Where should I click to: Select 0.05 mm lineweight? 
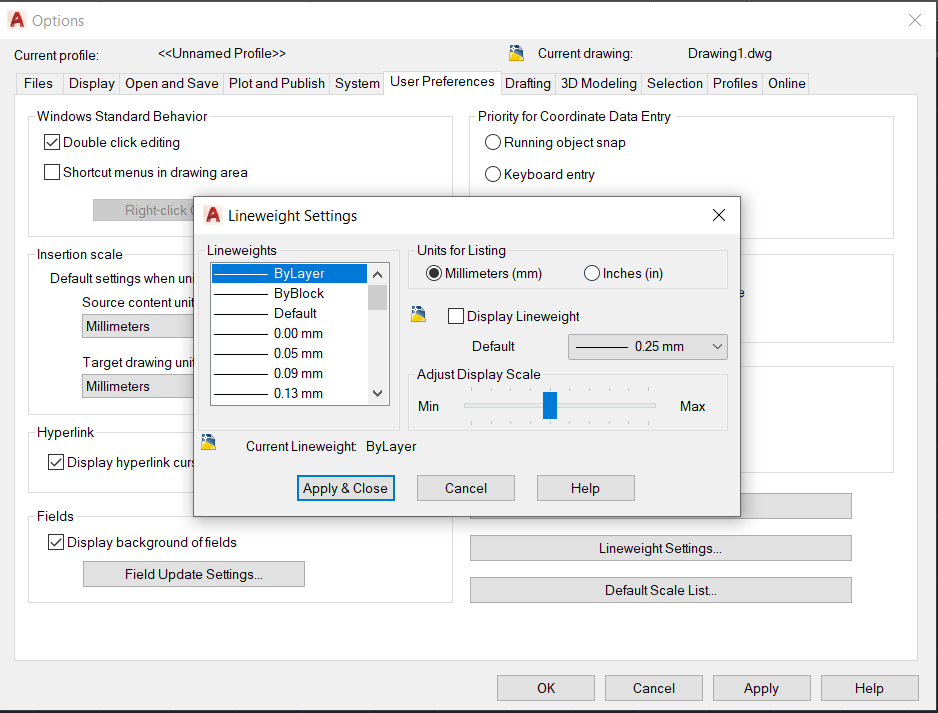pos(290,354)
